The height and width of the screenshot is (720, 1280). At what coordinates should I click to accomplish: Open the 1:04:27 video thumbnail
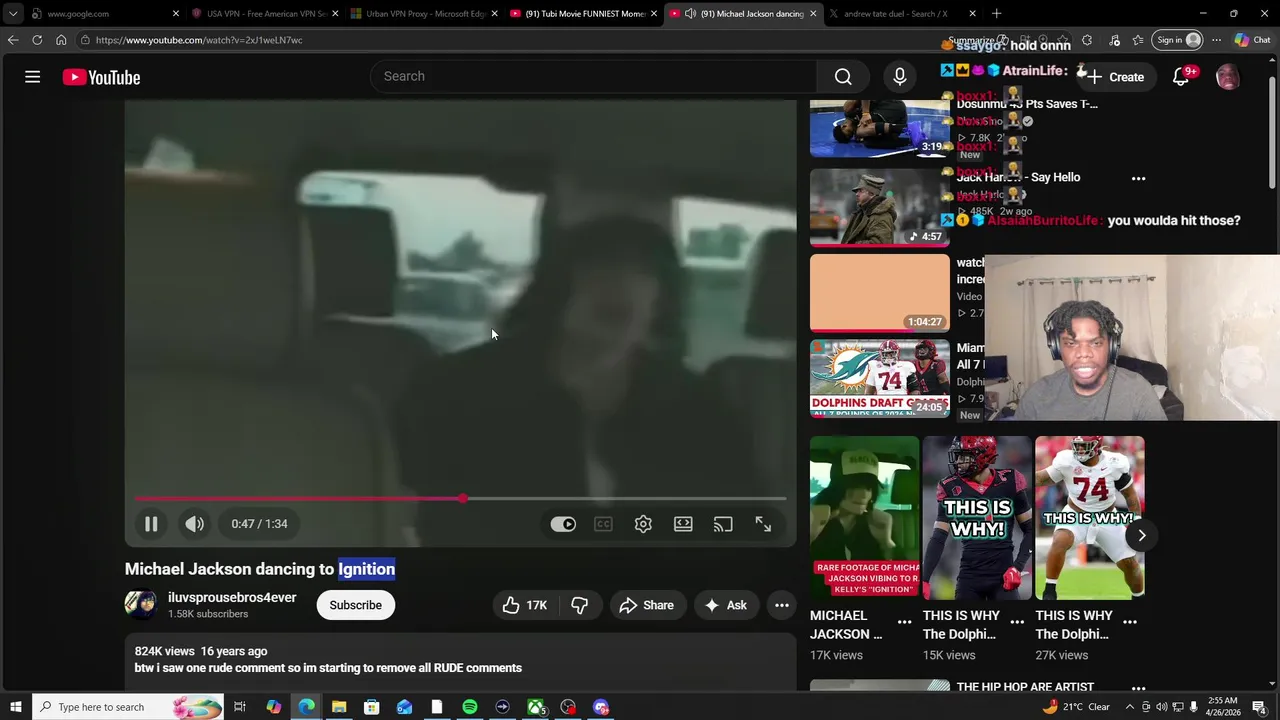879,293
